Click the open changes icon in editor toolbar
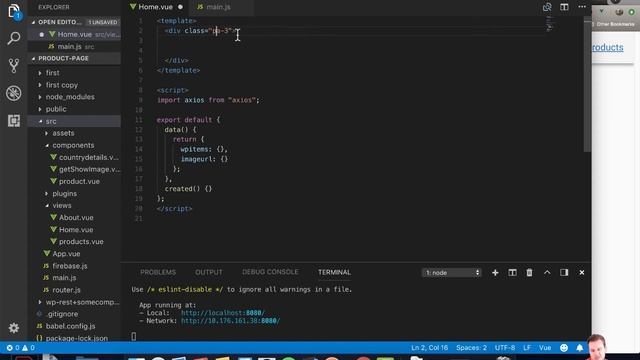Screen dimensions: 640x360 pos(547,7)
